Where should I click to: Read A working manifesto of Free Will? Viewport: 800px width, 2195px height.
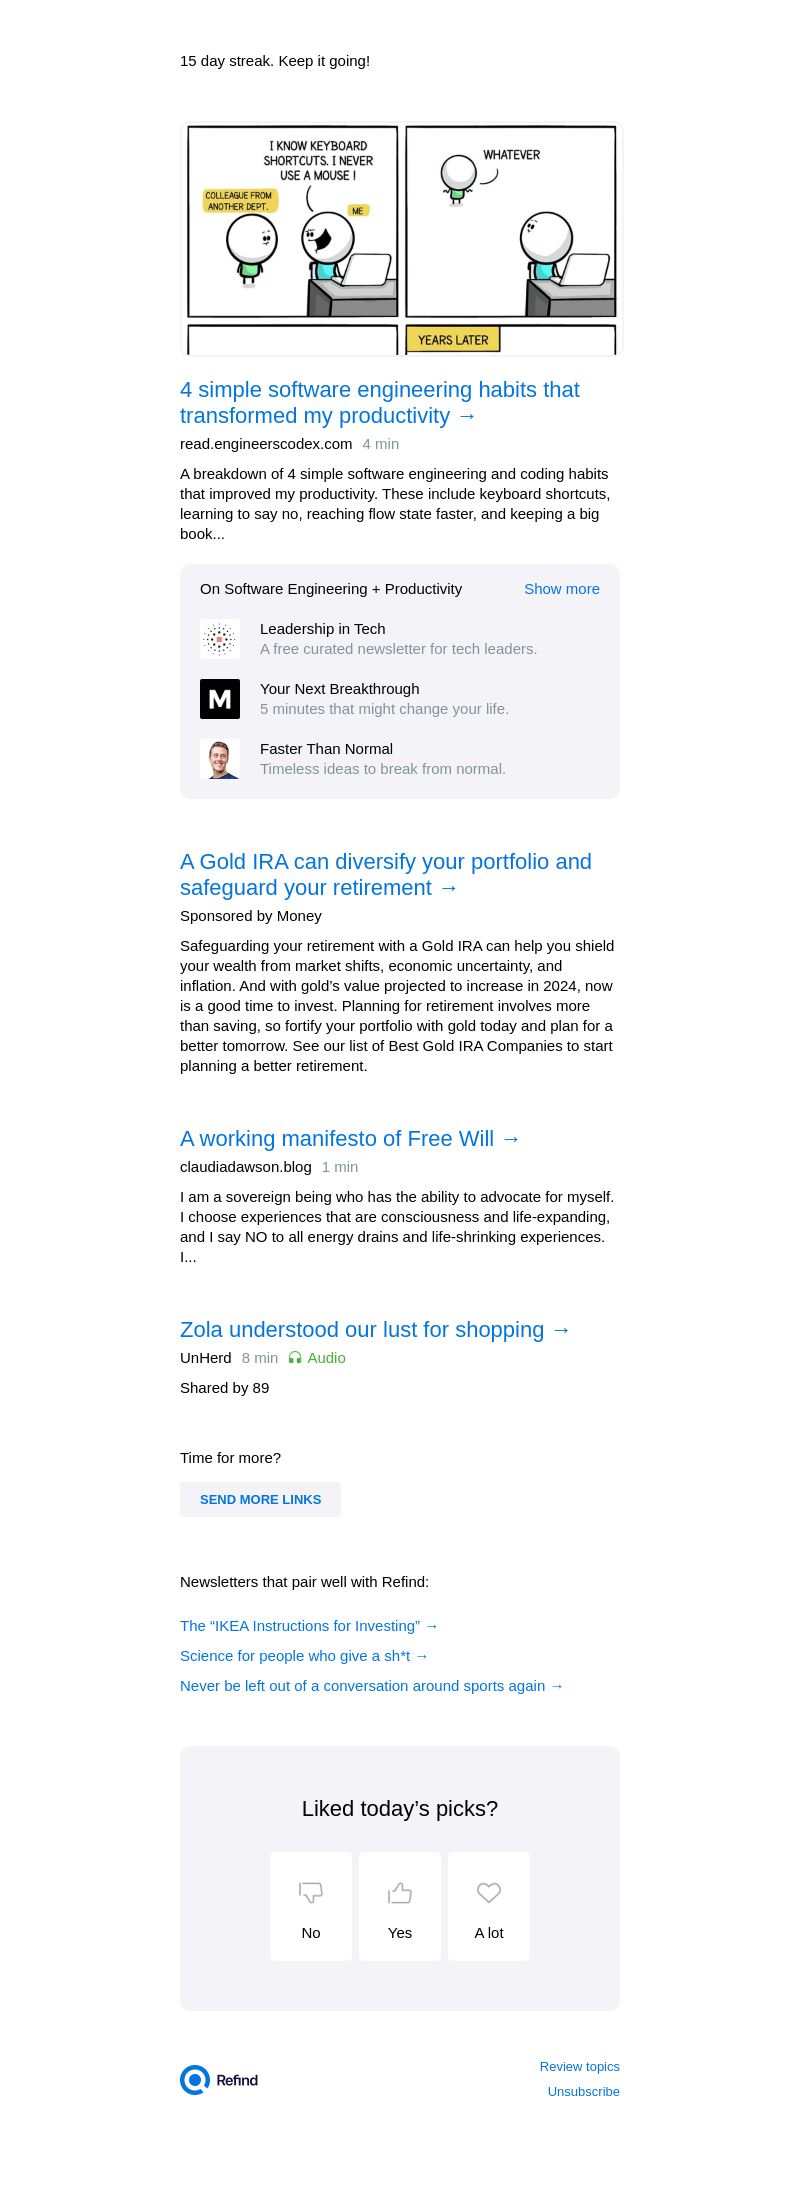coord(350,1139)
